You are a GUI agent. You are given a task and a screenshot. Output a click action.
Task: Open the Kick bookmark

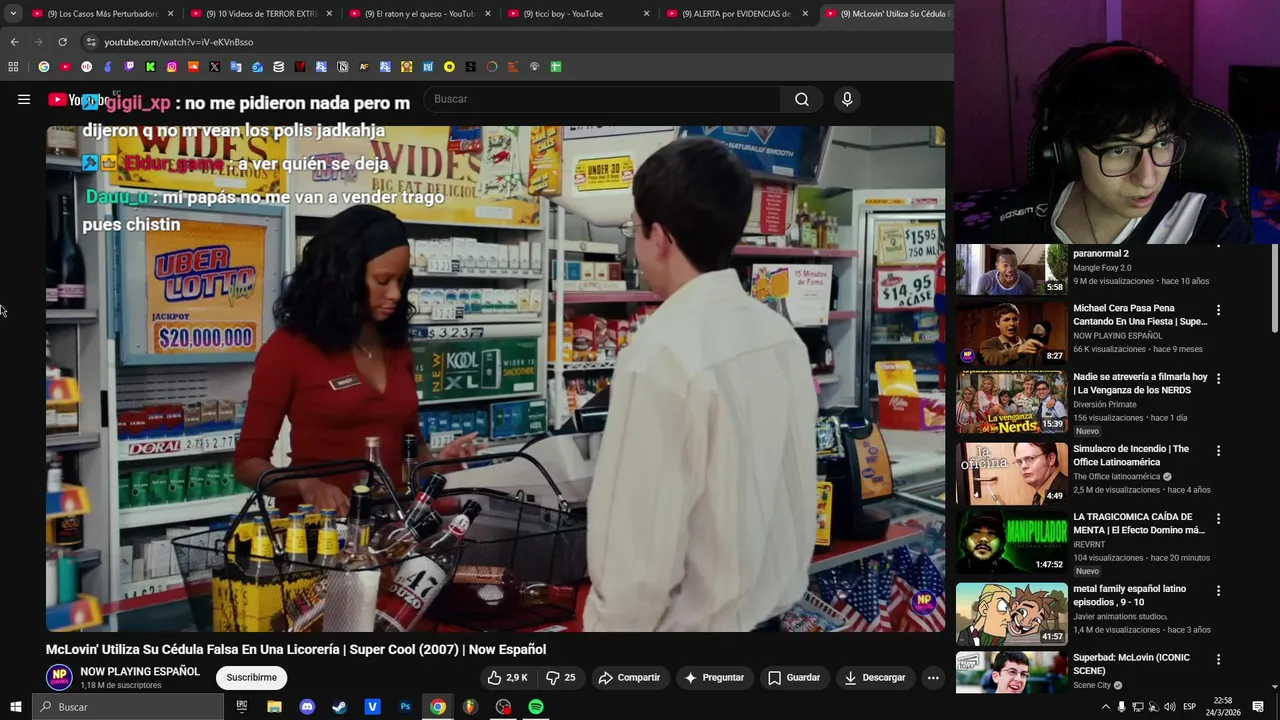[x=150, y=67]
